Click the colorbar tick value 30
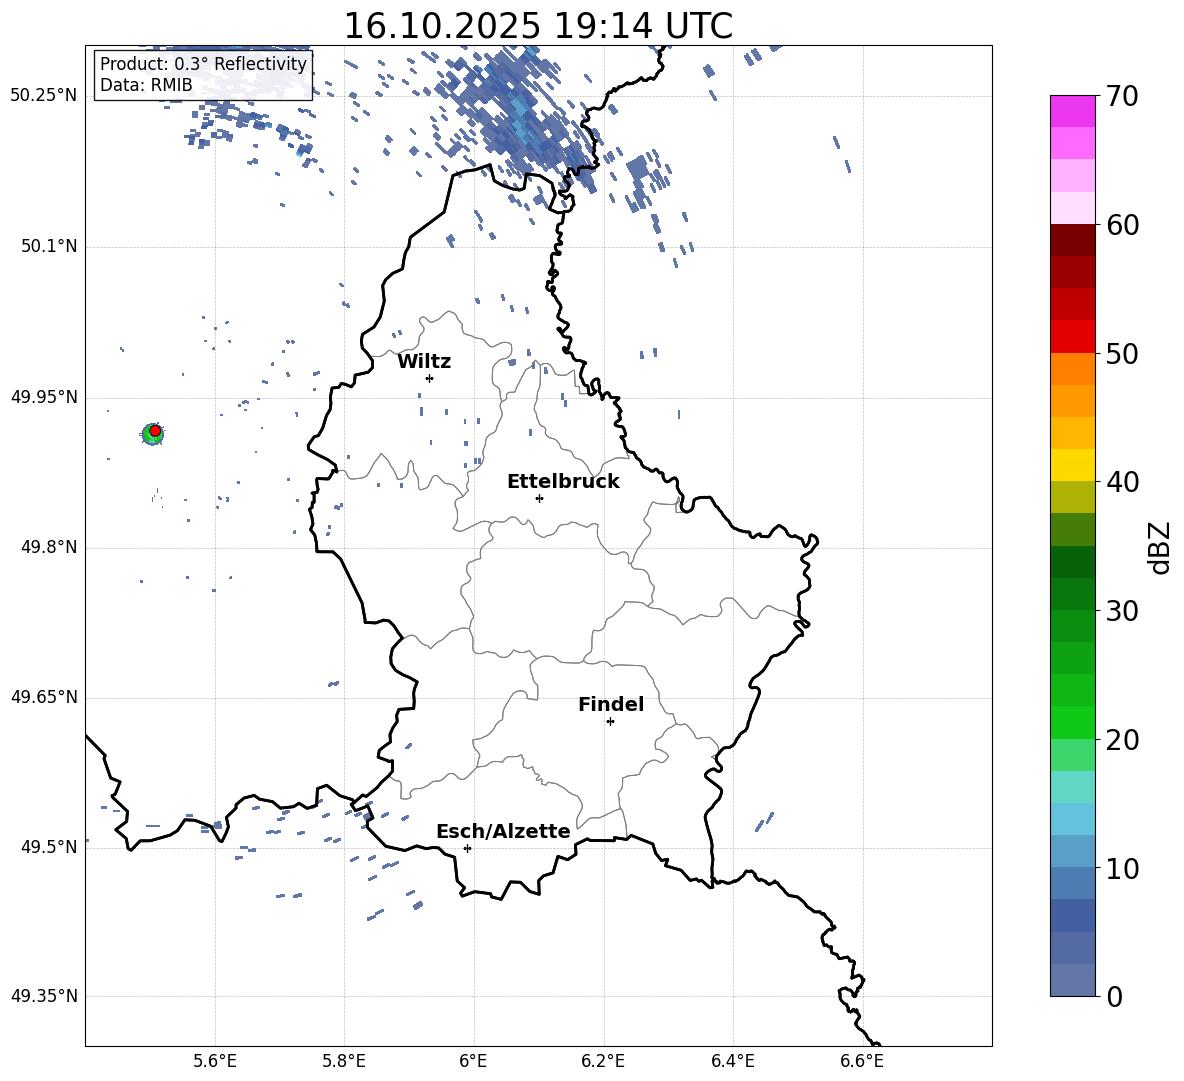 pyautogui.click(x=1123, y=611)
